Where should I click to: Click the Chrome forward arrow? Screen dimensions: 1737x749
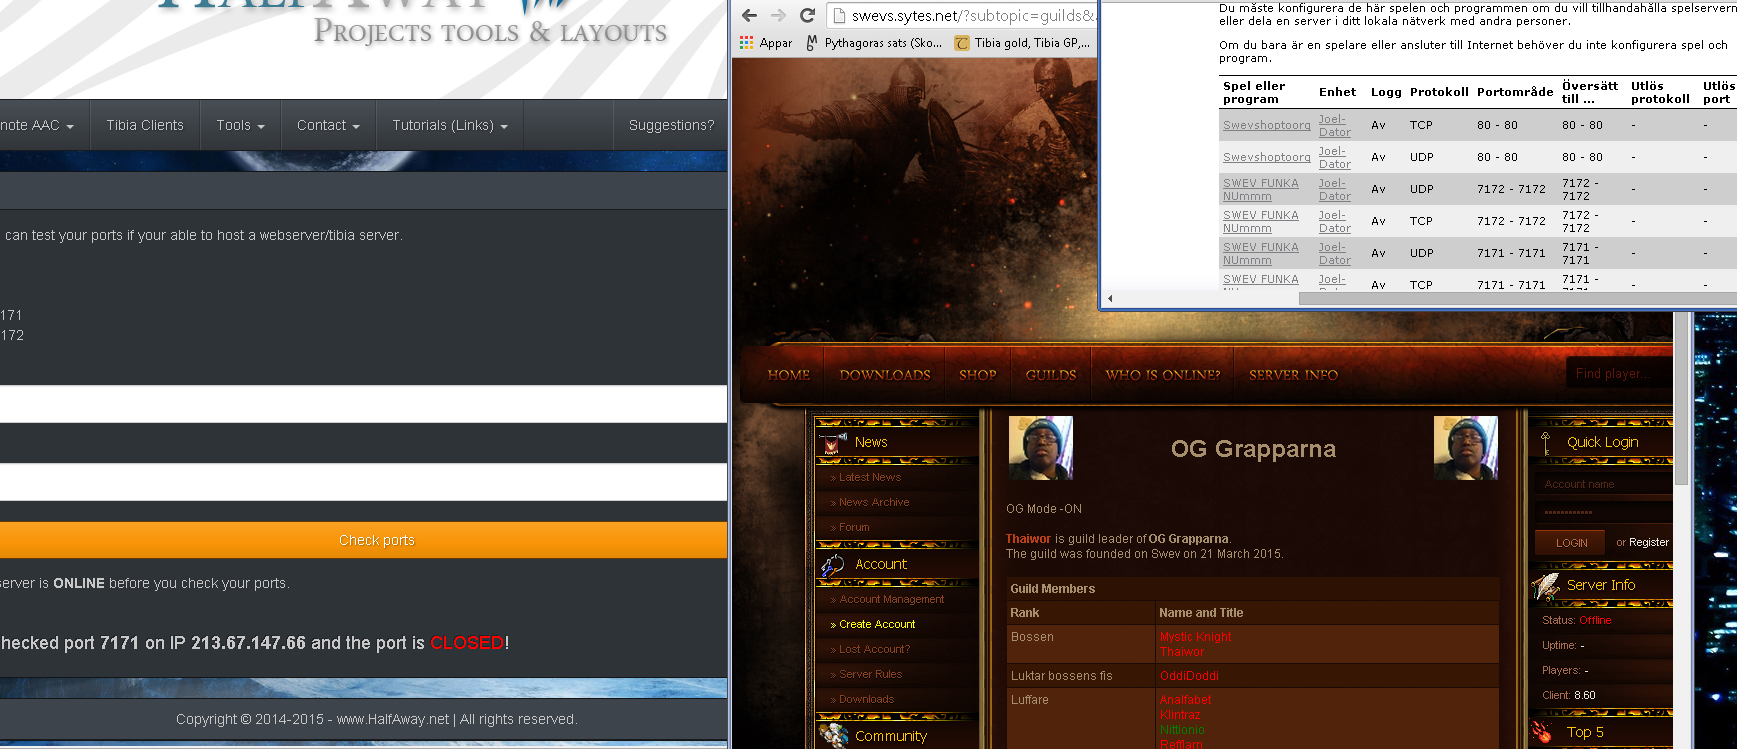point(779,15)
